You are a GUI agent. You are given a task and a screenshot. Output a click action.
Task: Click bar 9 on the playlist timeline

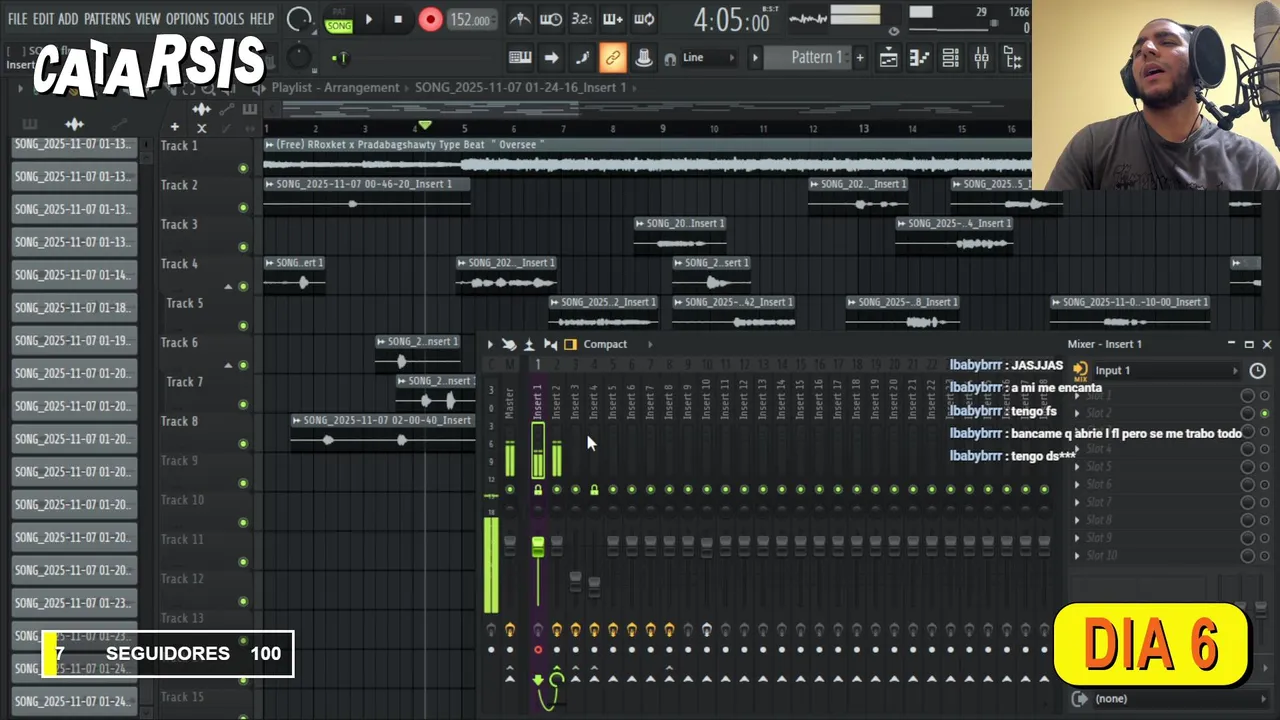coord(662,128)
